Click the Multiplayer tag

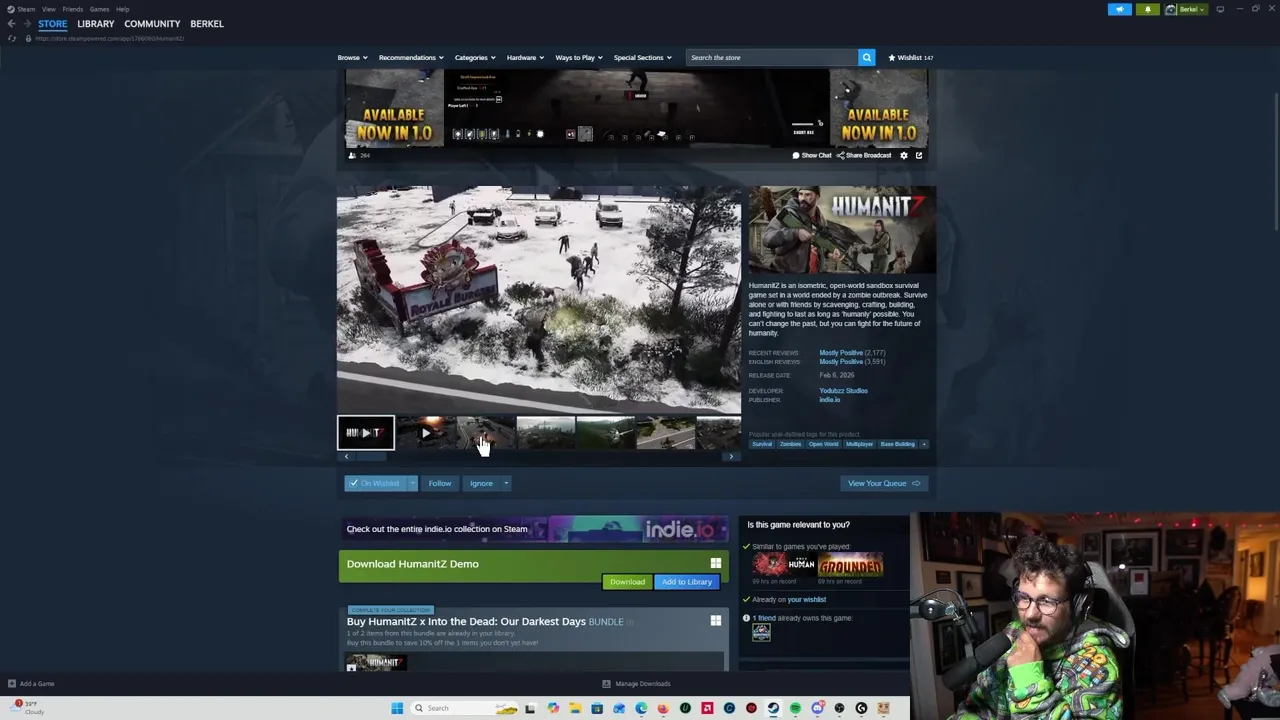(x=859, y=444)
